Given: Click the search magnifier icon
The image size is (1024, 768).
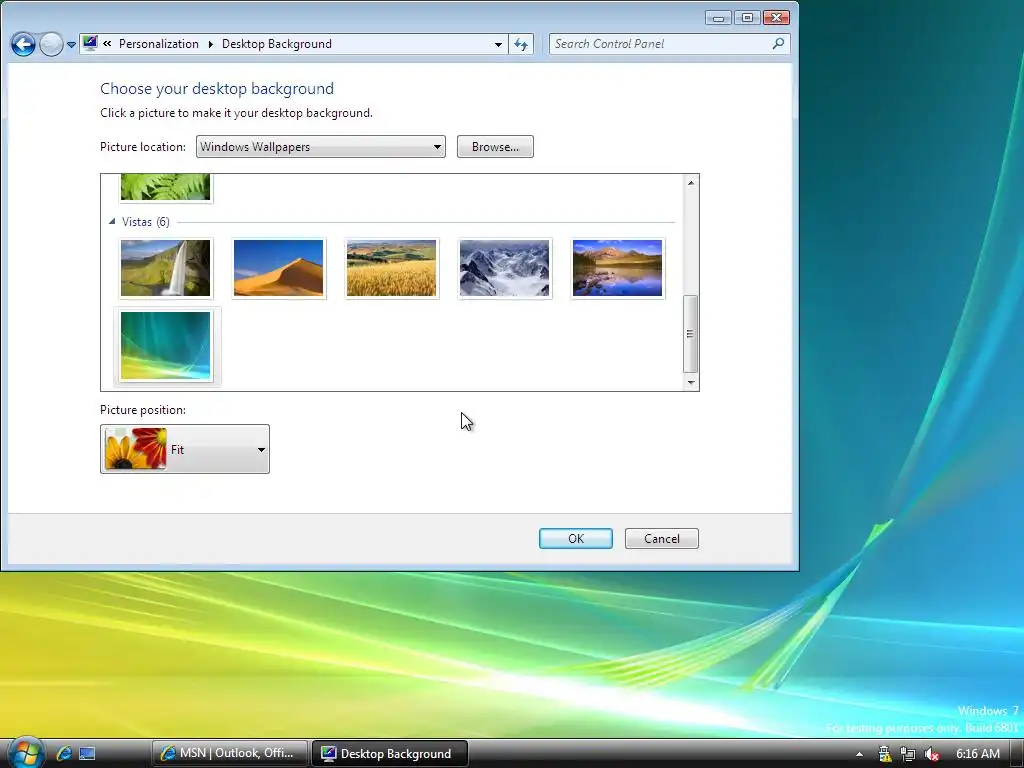Looking at the screenshot, I should click(x=778, y=43).
